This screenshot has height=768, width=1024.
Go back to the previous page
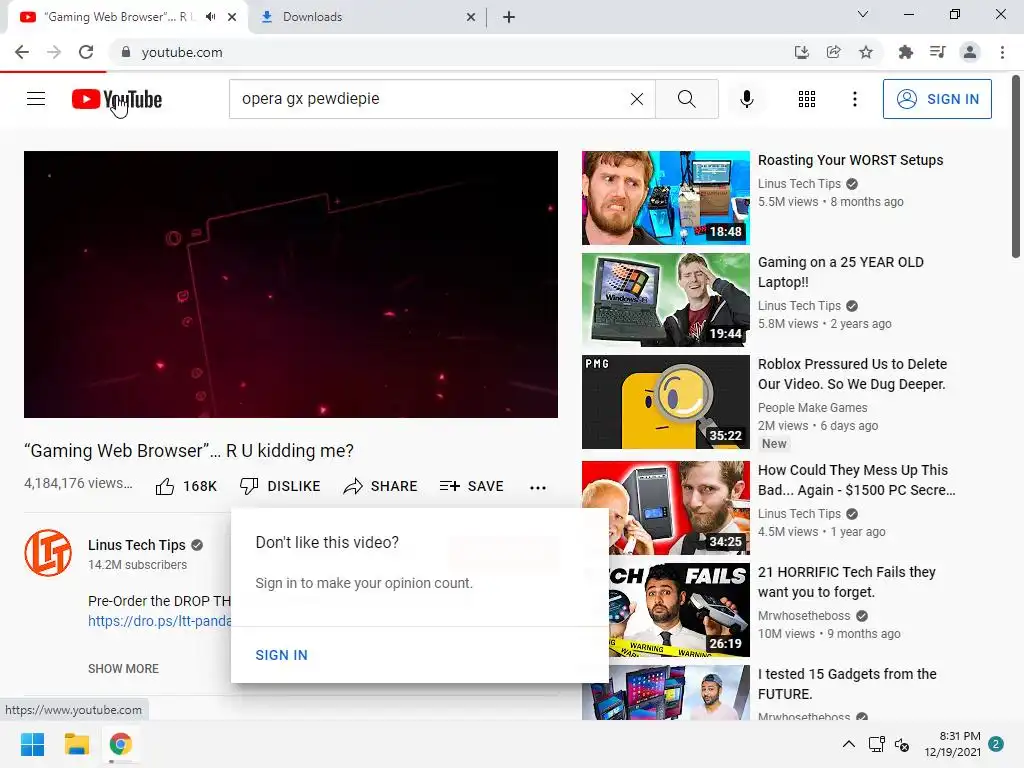[x=22, y=52]
